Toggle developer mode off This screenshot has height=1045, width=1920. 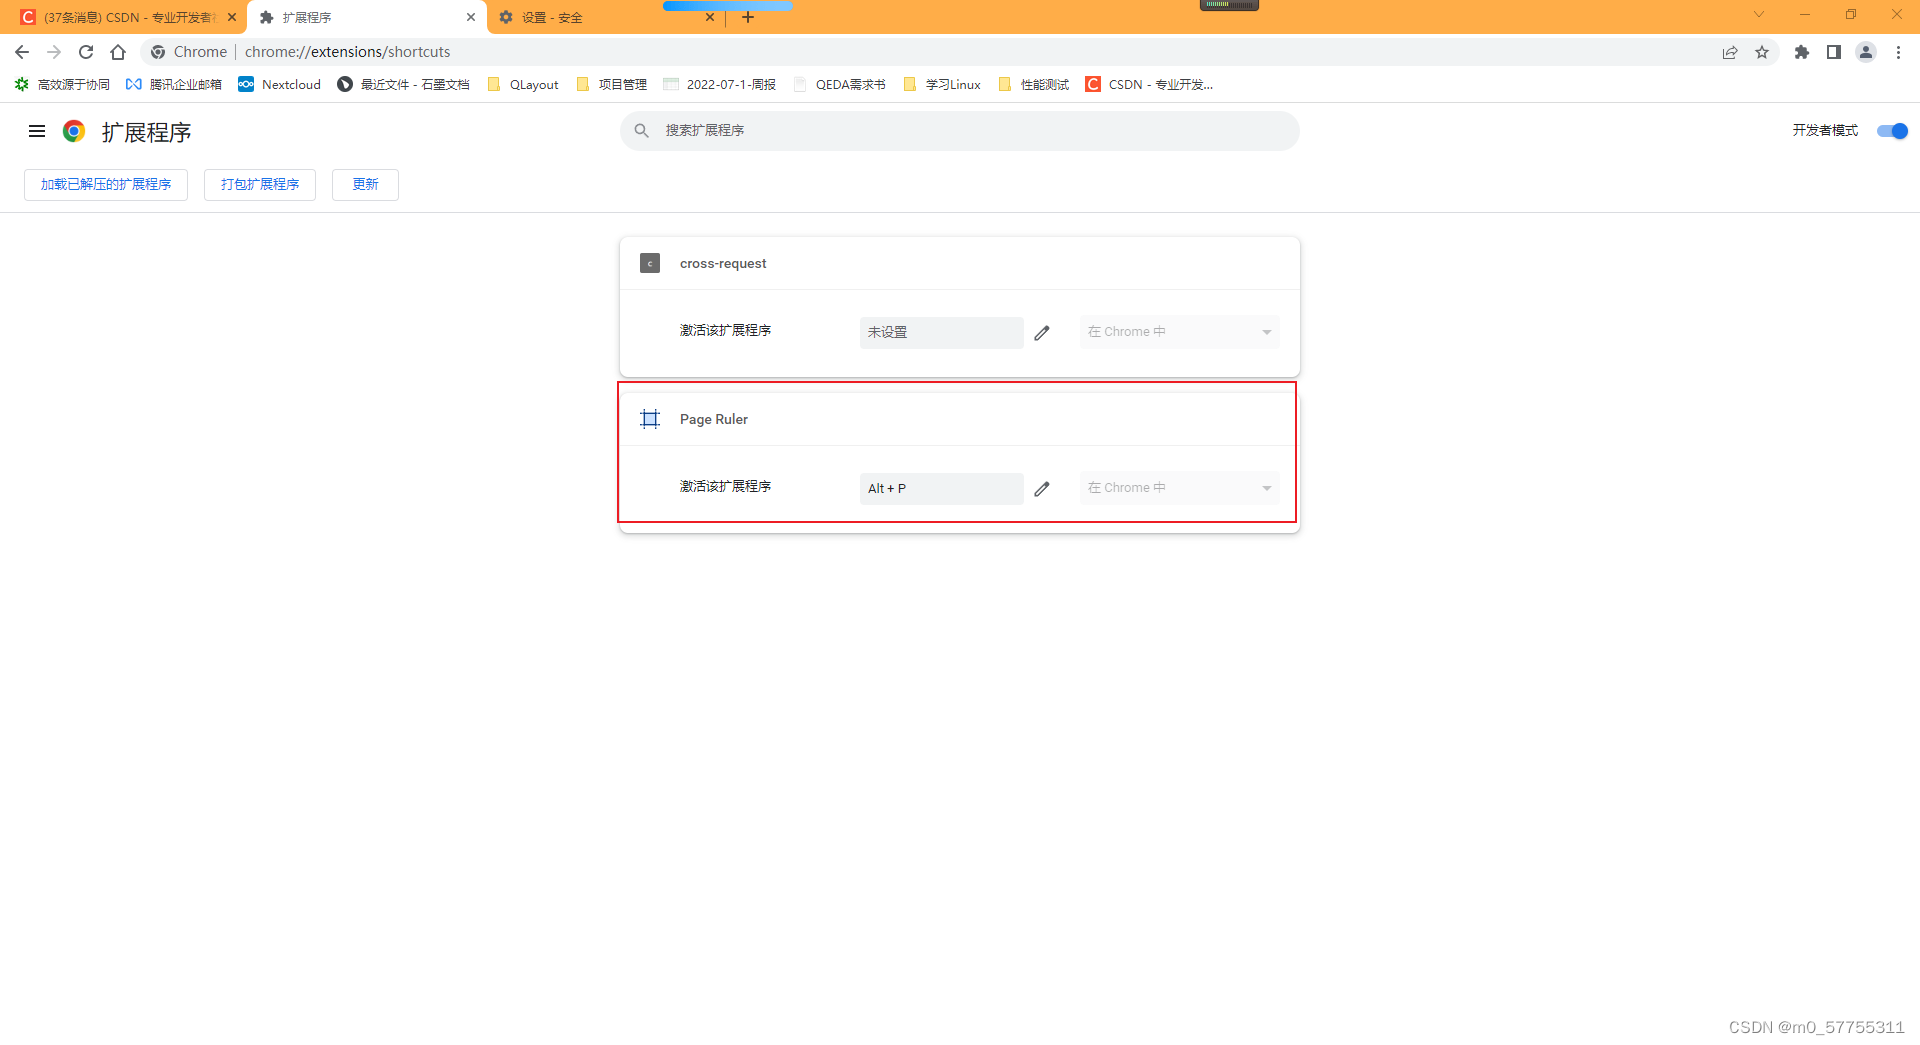click(1892, 131)
